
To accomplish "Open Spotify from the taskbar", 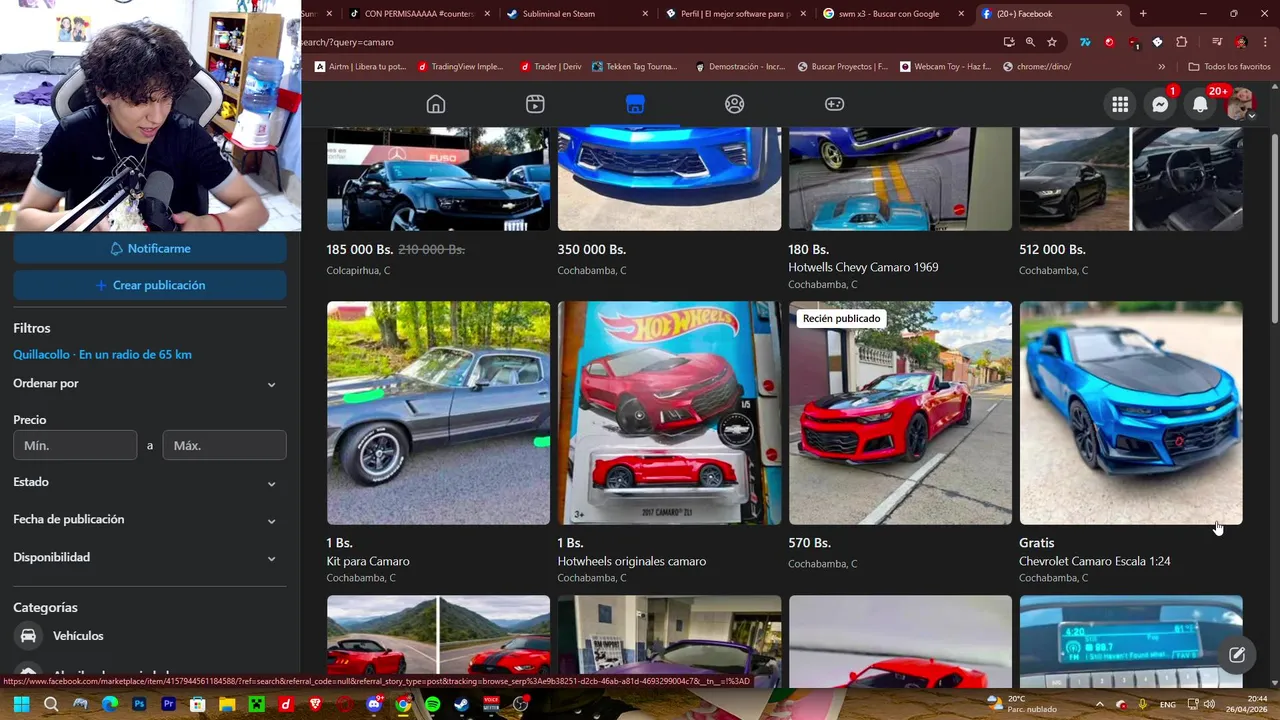I will pos(432,704).
